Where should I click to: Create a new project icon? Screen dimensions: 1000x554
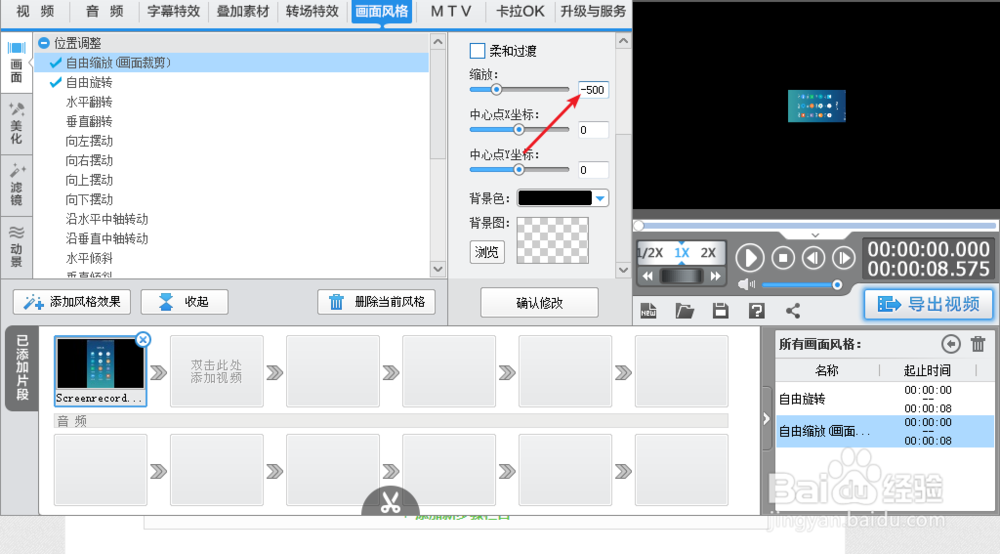648,310
